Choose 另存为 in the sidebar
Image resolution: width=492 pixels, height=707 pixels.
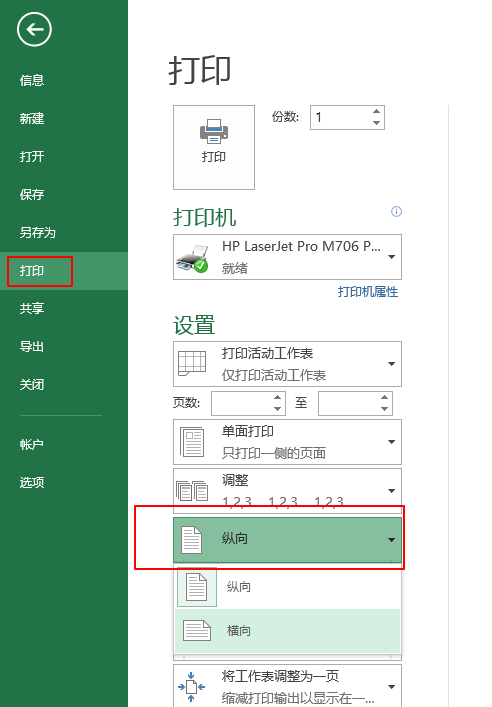[x=37, y=233]
